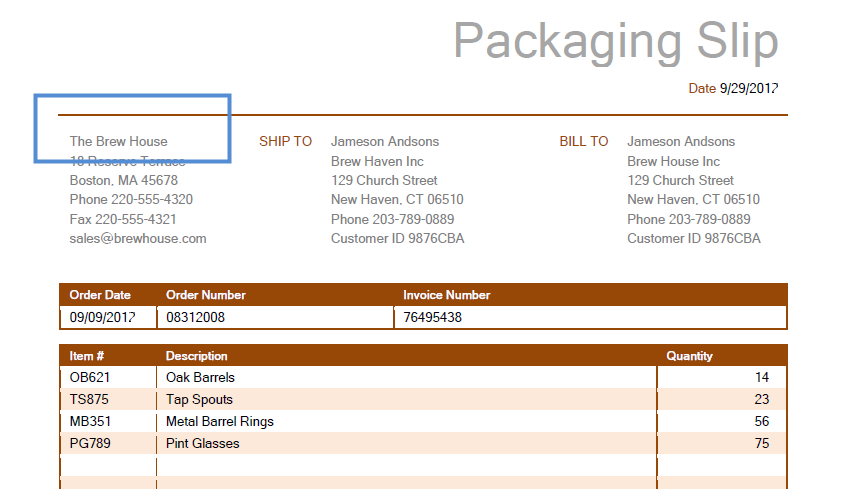The width and height of the screenshot is (846, 489).
Task: Select the Pint Glasses description cell
Action: click(x=203, y=444)
